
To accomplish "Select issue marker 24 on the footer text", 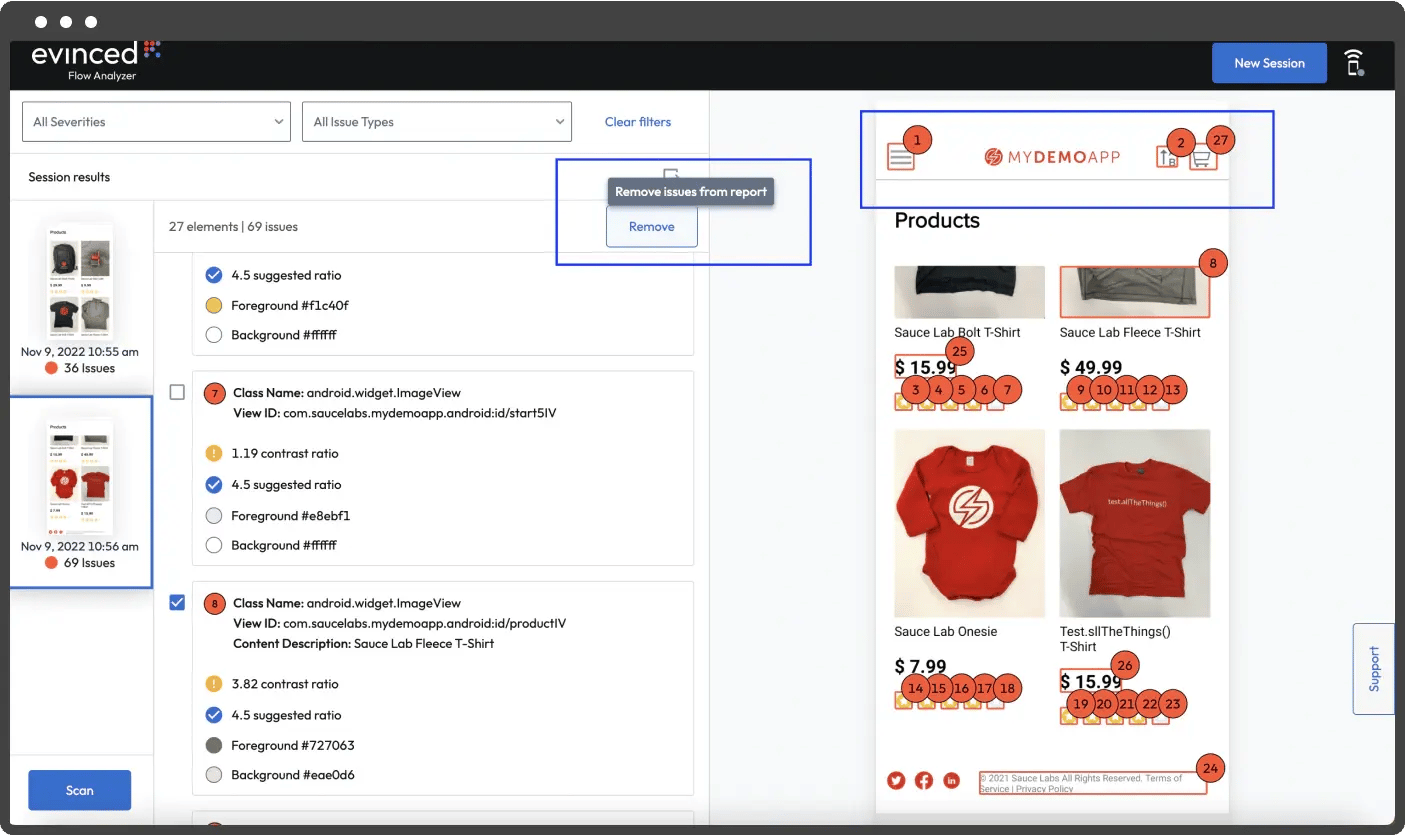I will 1210,768.
